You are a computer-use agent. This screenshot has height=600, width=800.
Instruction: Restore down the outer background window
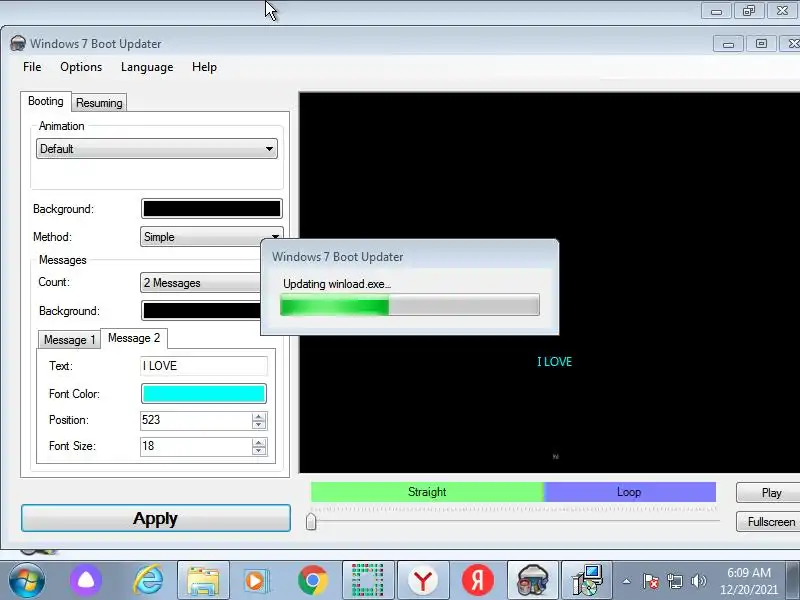point(749,11)
